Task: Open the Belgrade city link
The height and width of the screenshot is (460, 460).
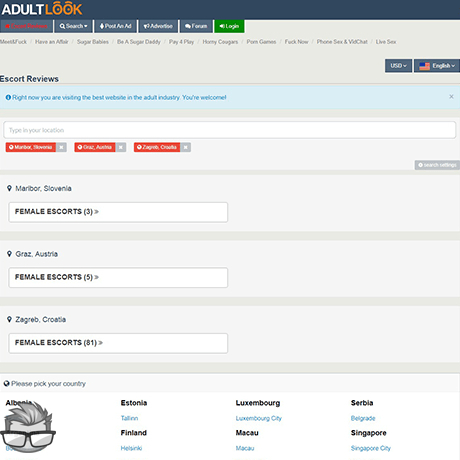Action: [x=363, y=418]
